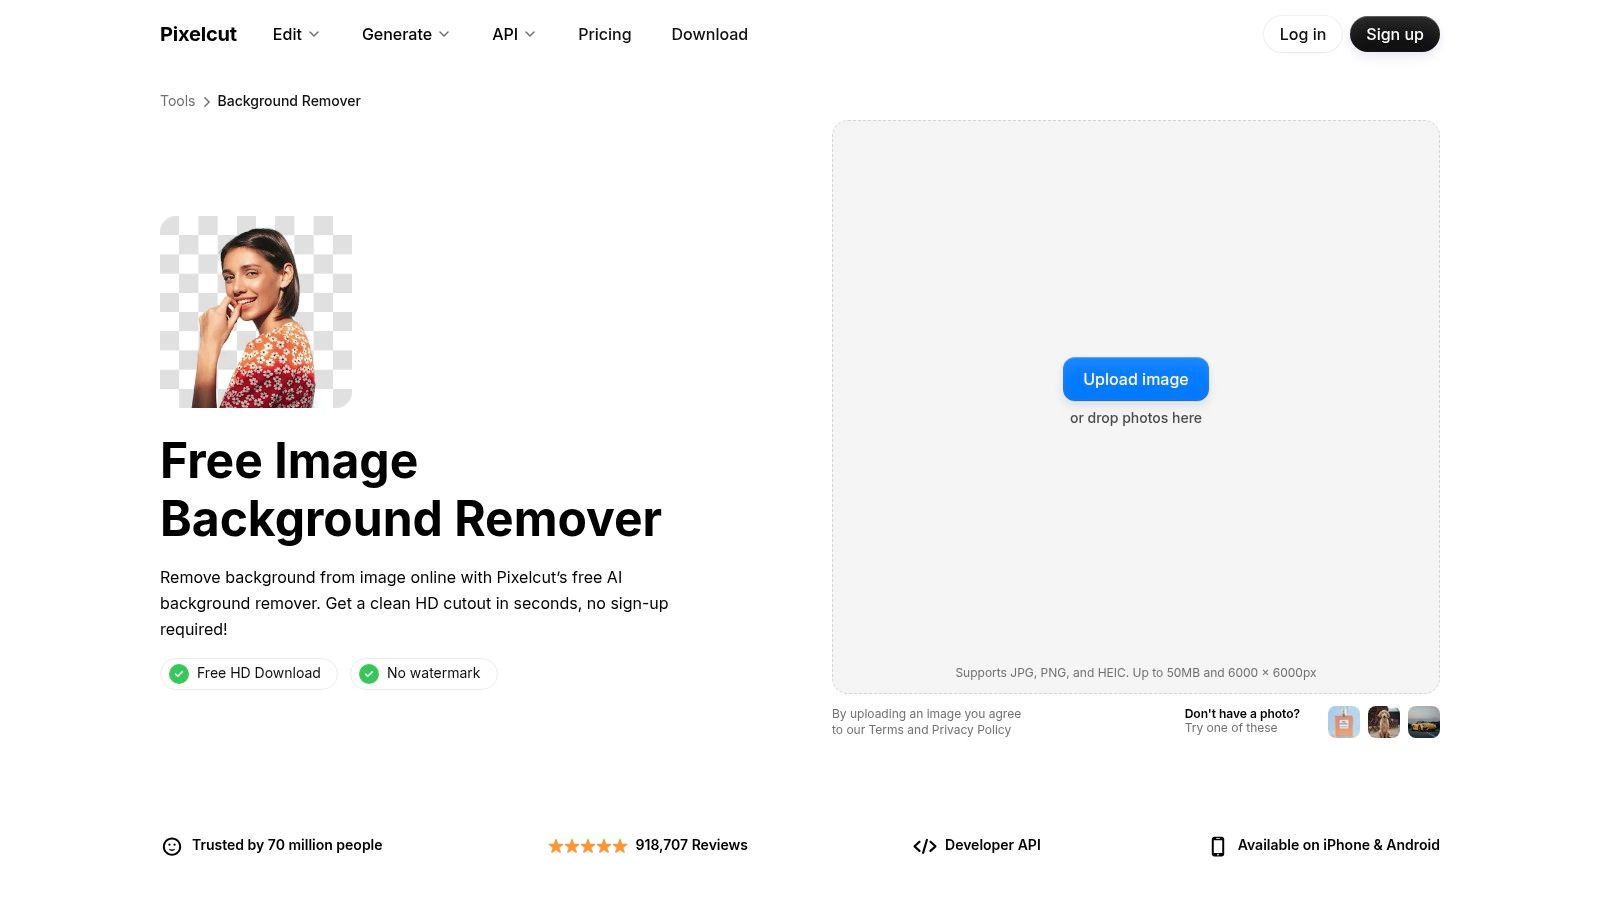Screen dimensions: 1600x900
Task: Open the Download page
Action: coord(709,34)
